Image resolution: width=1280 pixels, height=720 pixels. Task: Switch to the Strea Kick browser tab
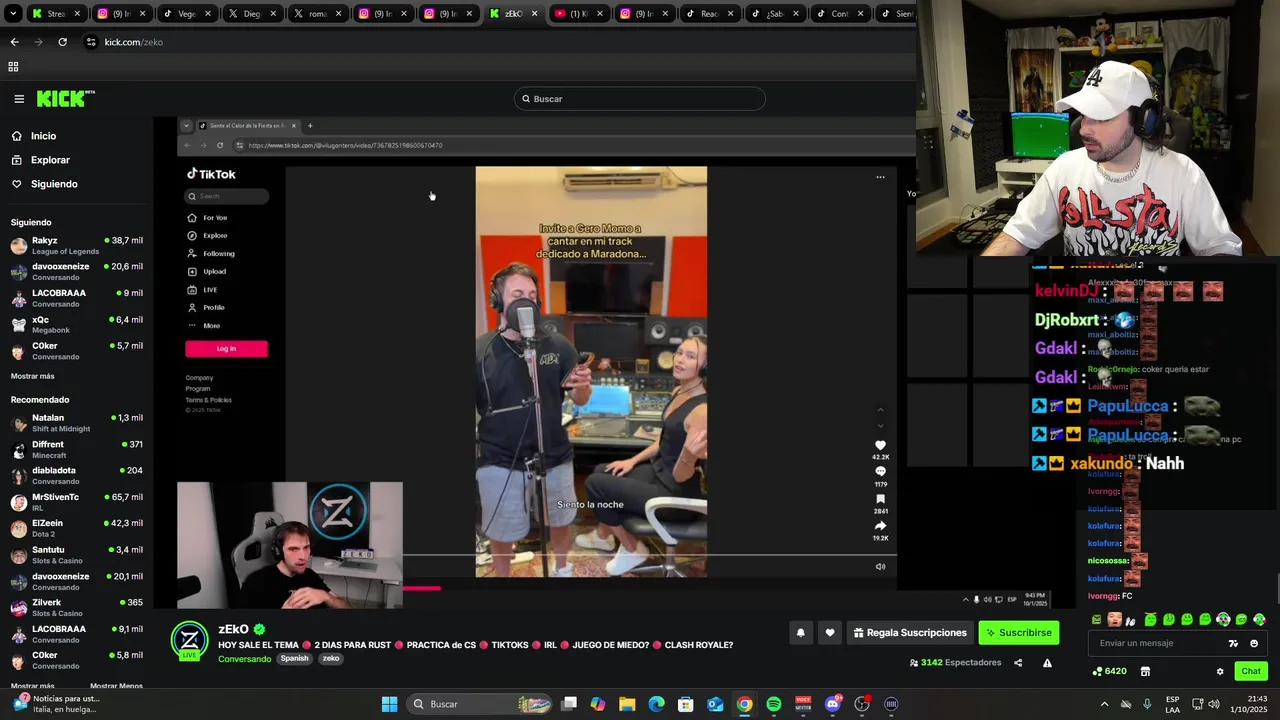click(55, 14)
